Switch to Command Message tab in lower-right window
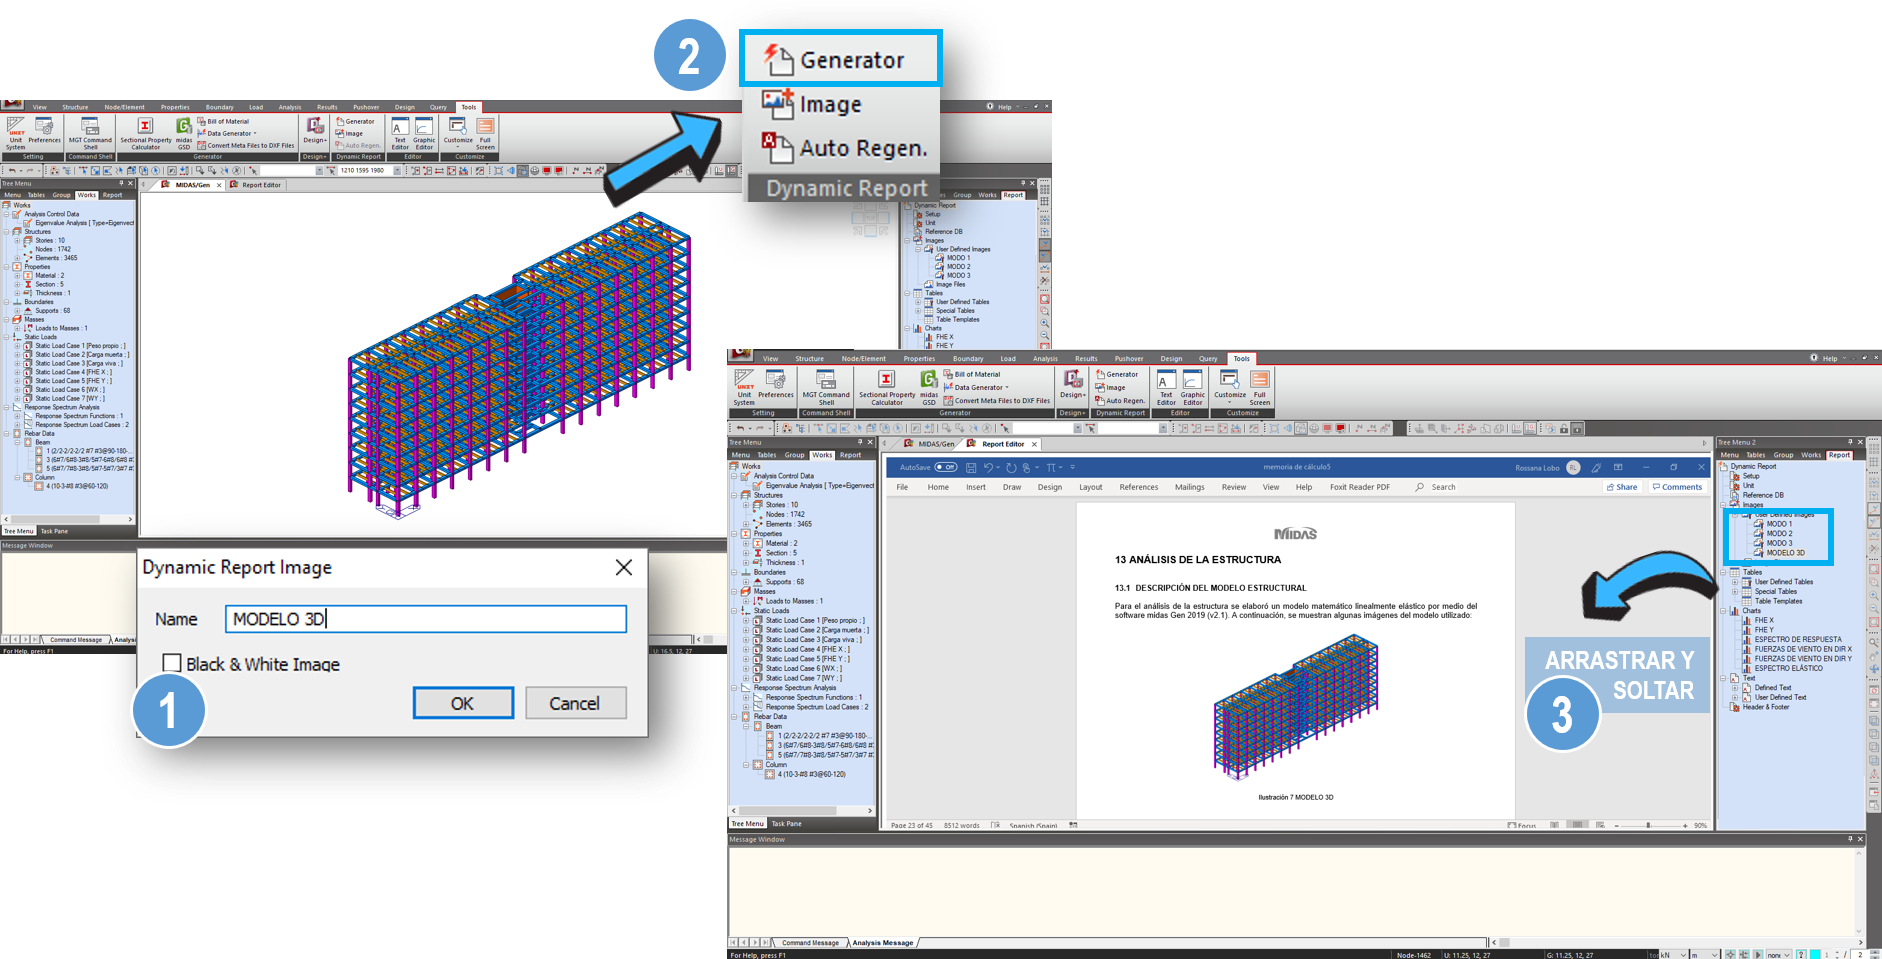 click(x=810, y=942)
